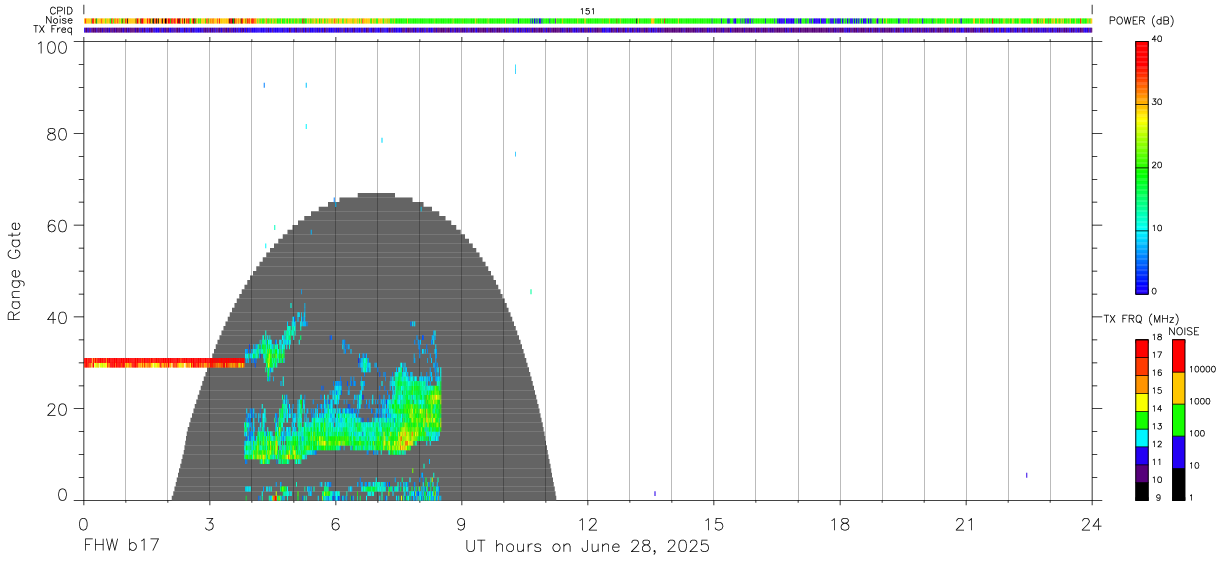The height and width of the screenshot is (567, 1228).
Task: Click the 20 tick on power colorbar
Action: click(x=1157, y=165)
